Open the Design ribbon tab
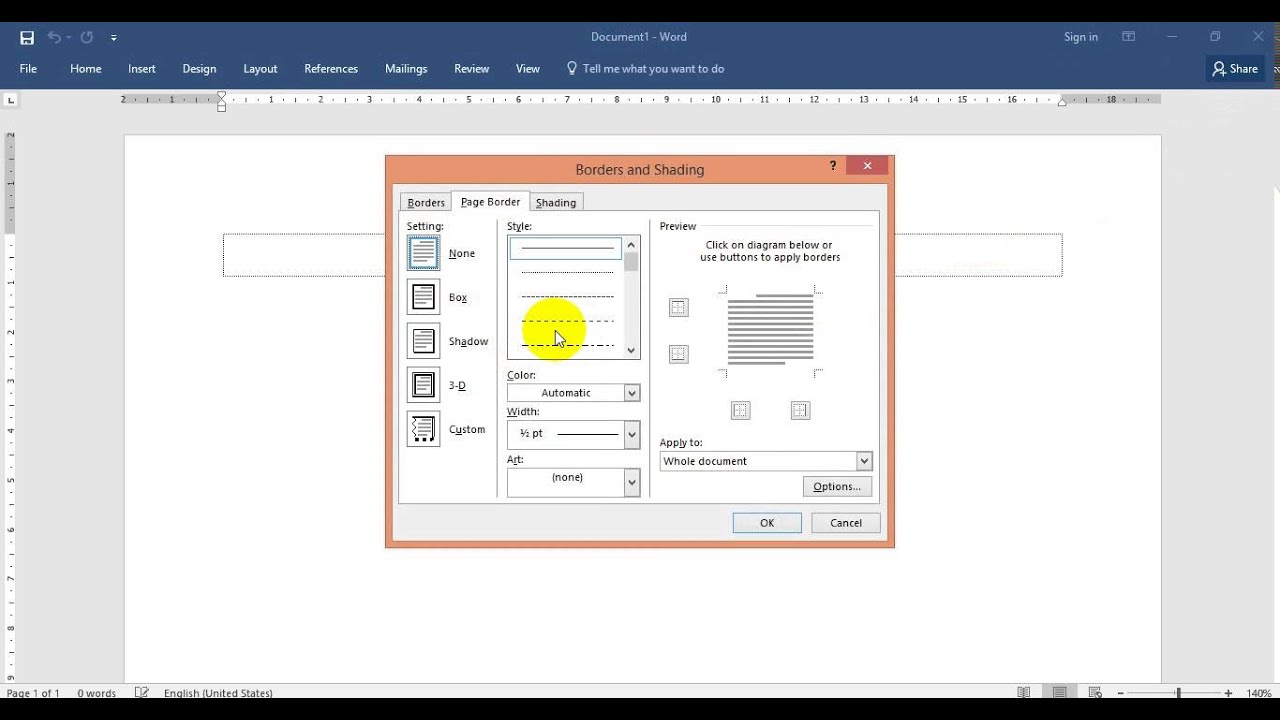This screenshot has height=720, width=1280. coord(199,69)
